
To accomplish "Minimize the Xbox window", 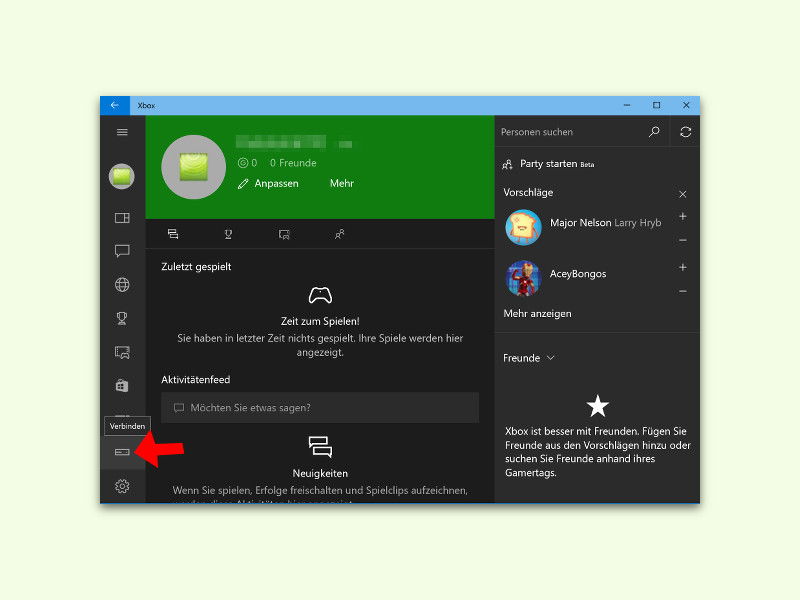I will point(627,105).
